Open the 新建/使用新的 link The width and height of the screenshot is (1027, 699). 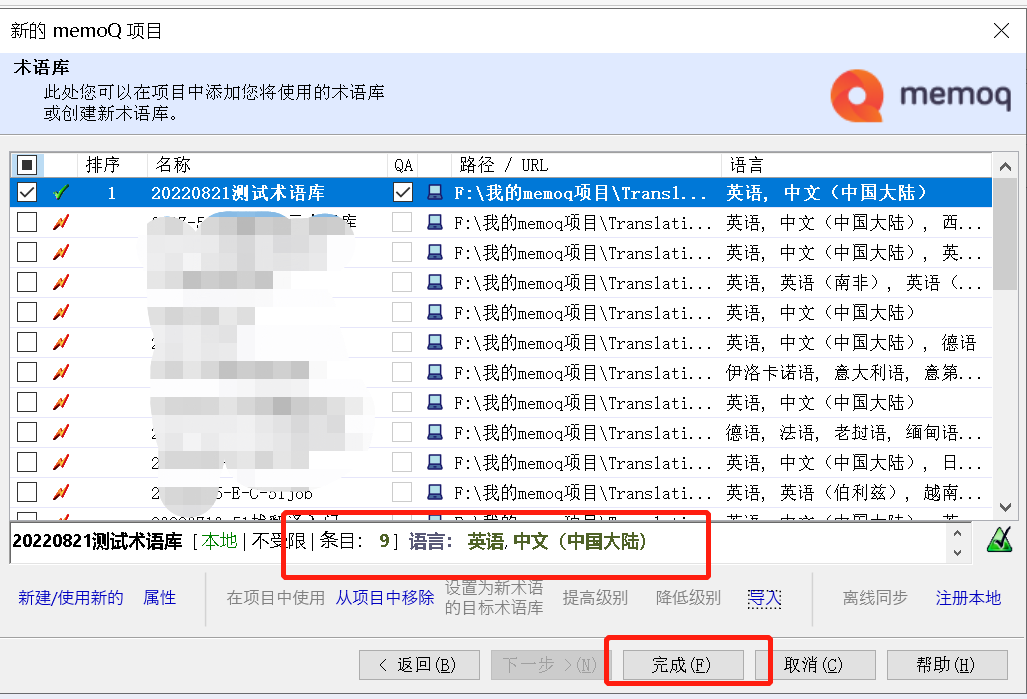(x=71, y=597)
